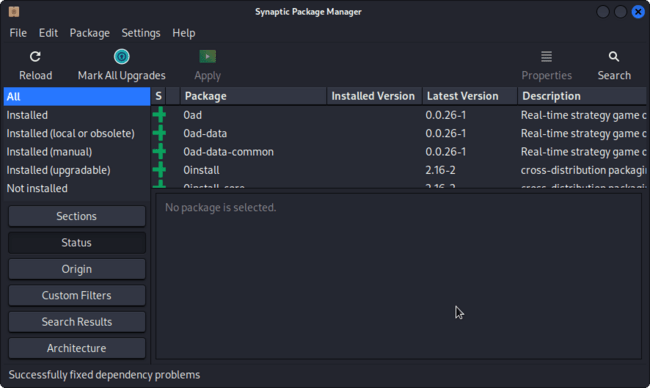
Task: Click the status icon for 0ad-data-common
Action: pyautogui.click(x=159, y=151)
